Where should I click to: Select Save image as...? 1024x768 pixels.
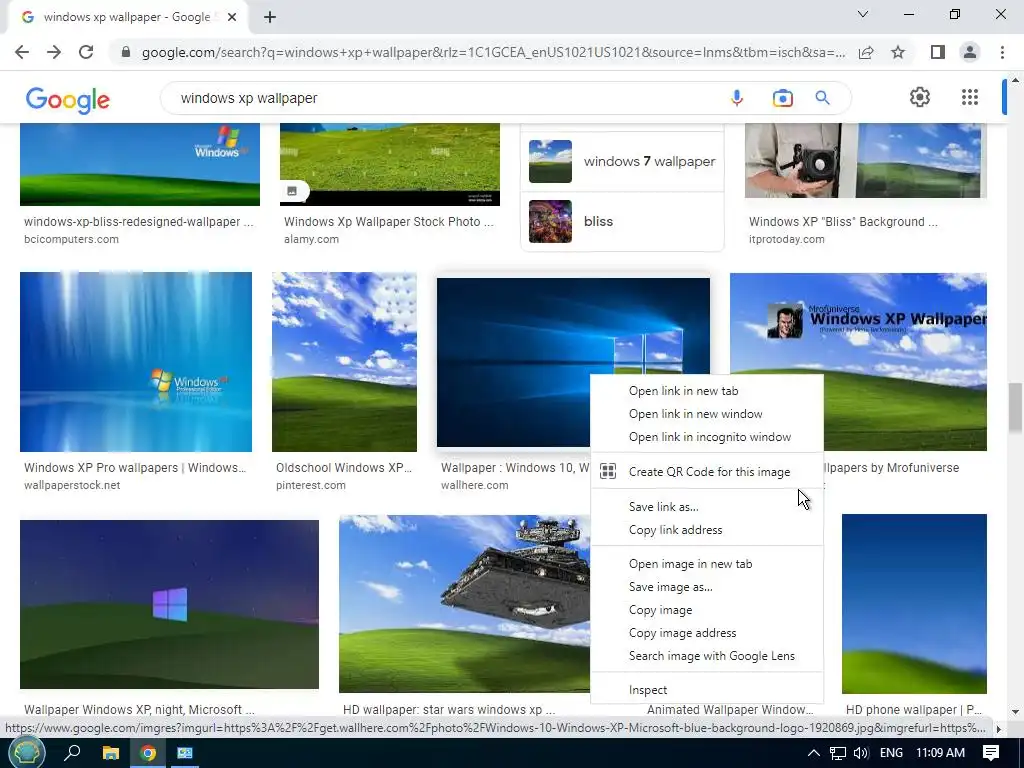click(707, 586)
